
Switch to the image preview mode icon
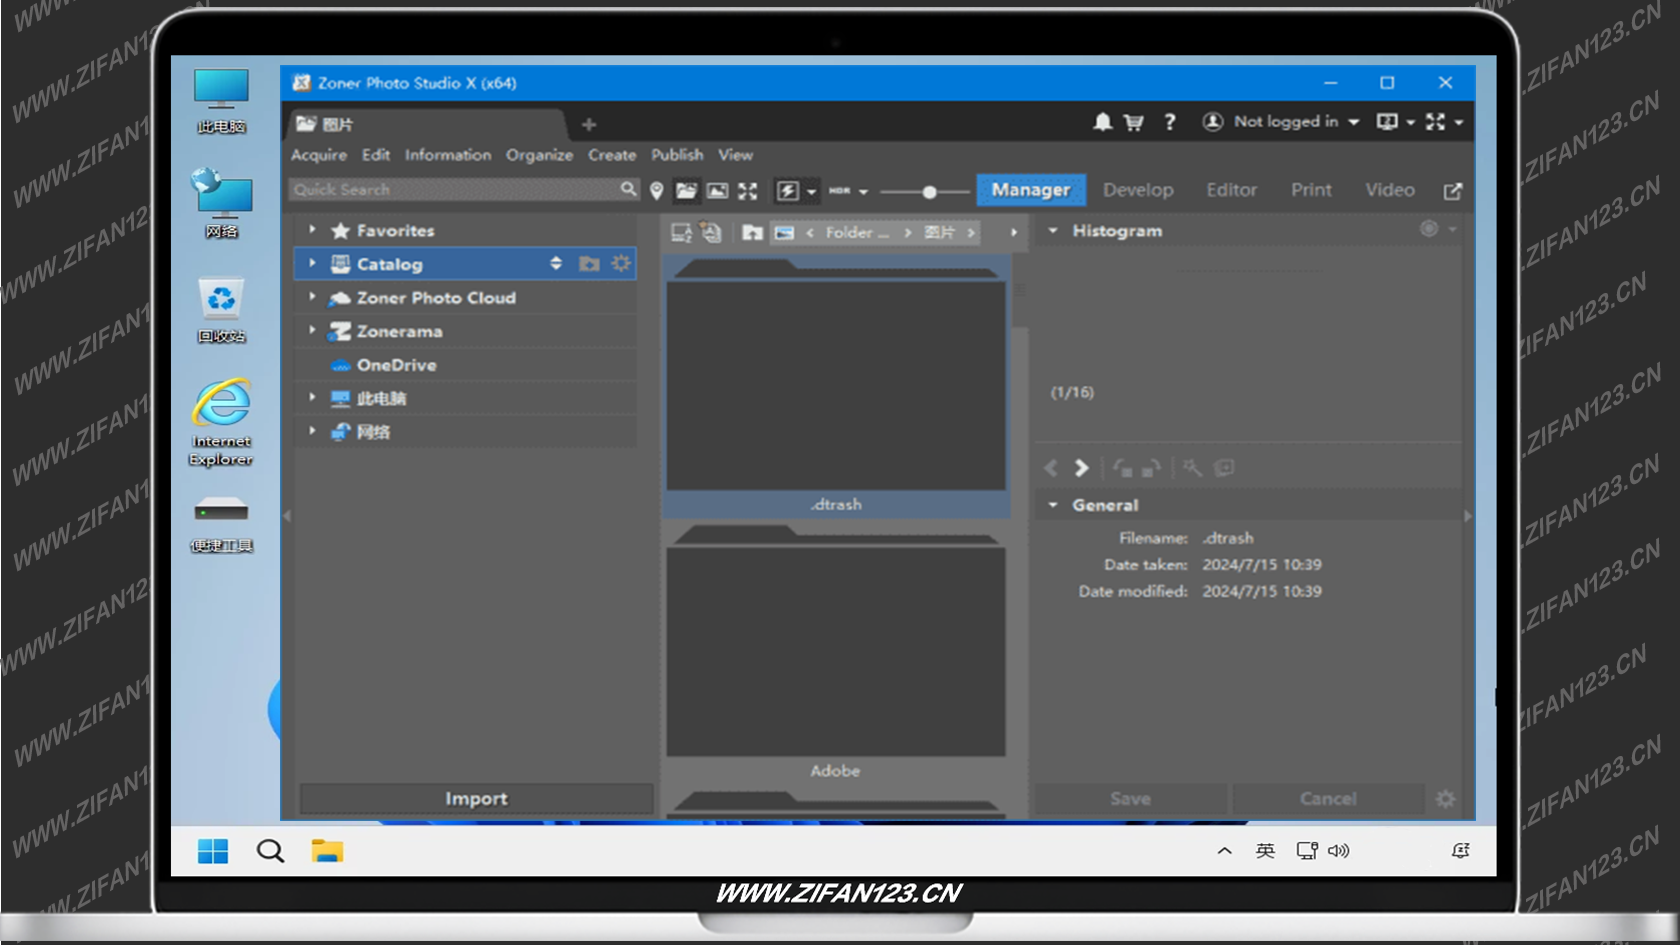pyautogui.click(x=717, y=190)
